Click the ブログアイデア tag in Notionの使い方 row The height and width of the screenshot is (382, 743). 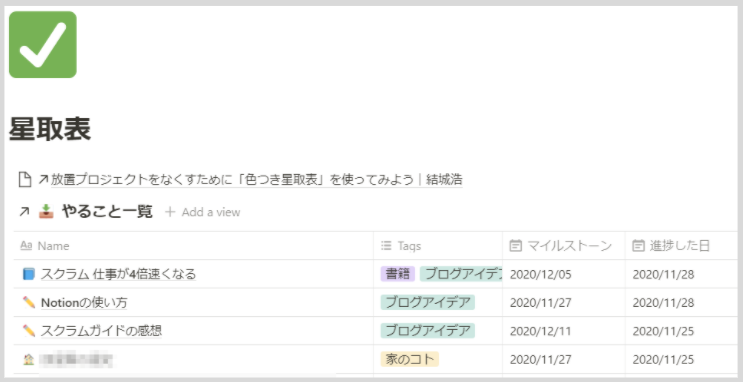pyautogui.click(x=428, y=302)
